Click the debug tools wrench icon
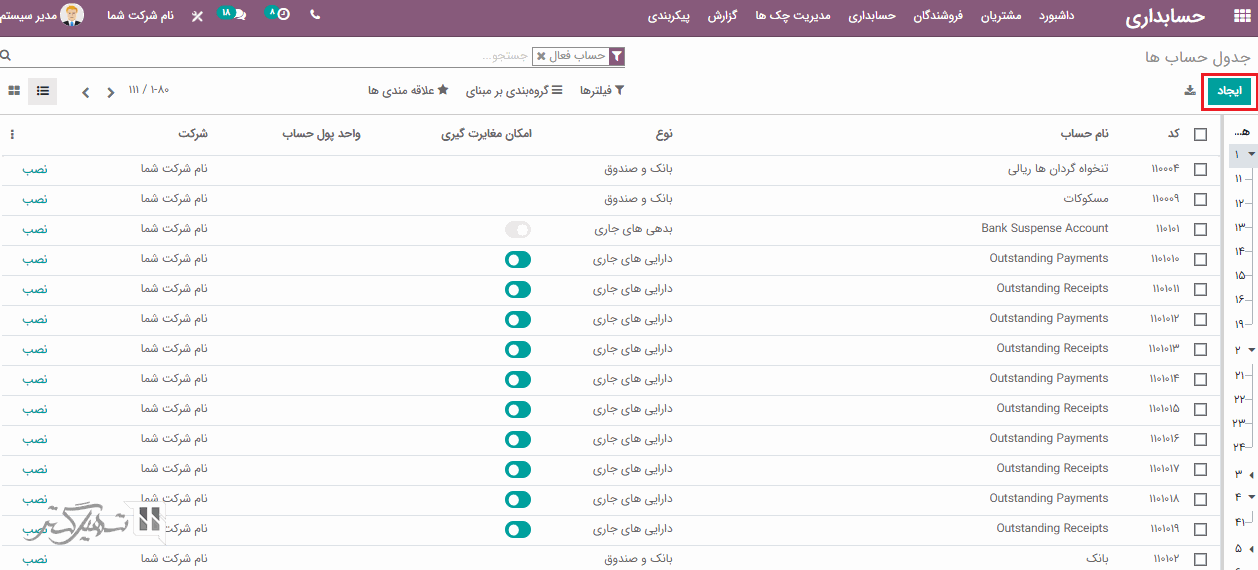This screenshot has width=1258, height=570. (197, 16)
